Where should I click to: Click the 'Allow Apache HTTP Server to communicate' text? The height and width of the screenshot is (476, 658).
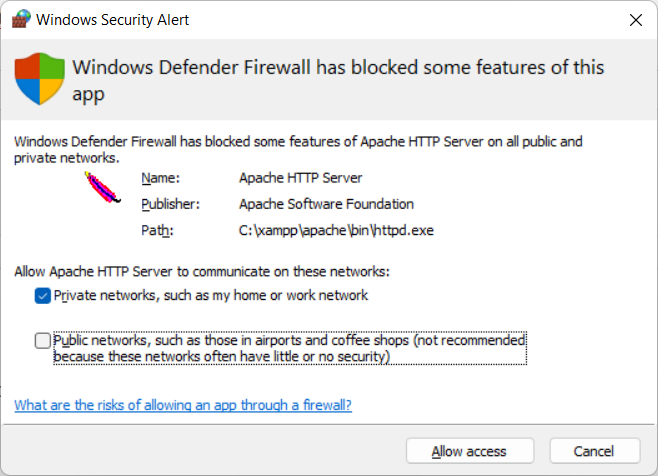tap(202, 272)
